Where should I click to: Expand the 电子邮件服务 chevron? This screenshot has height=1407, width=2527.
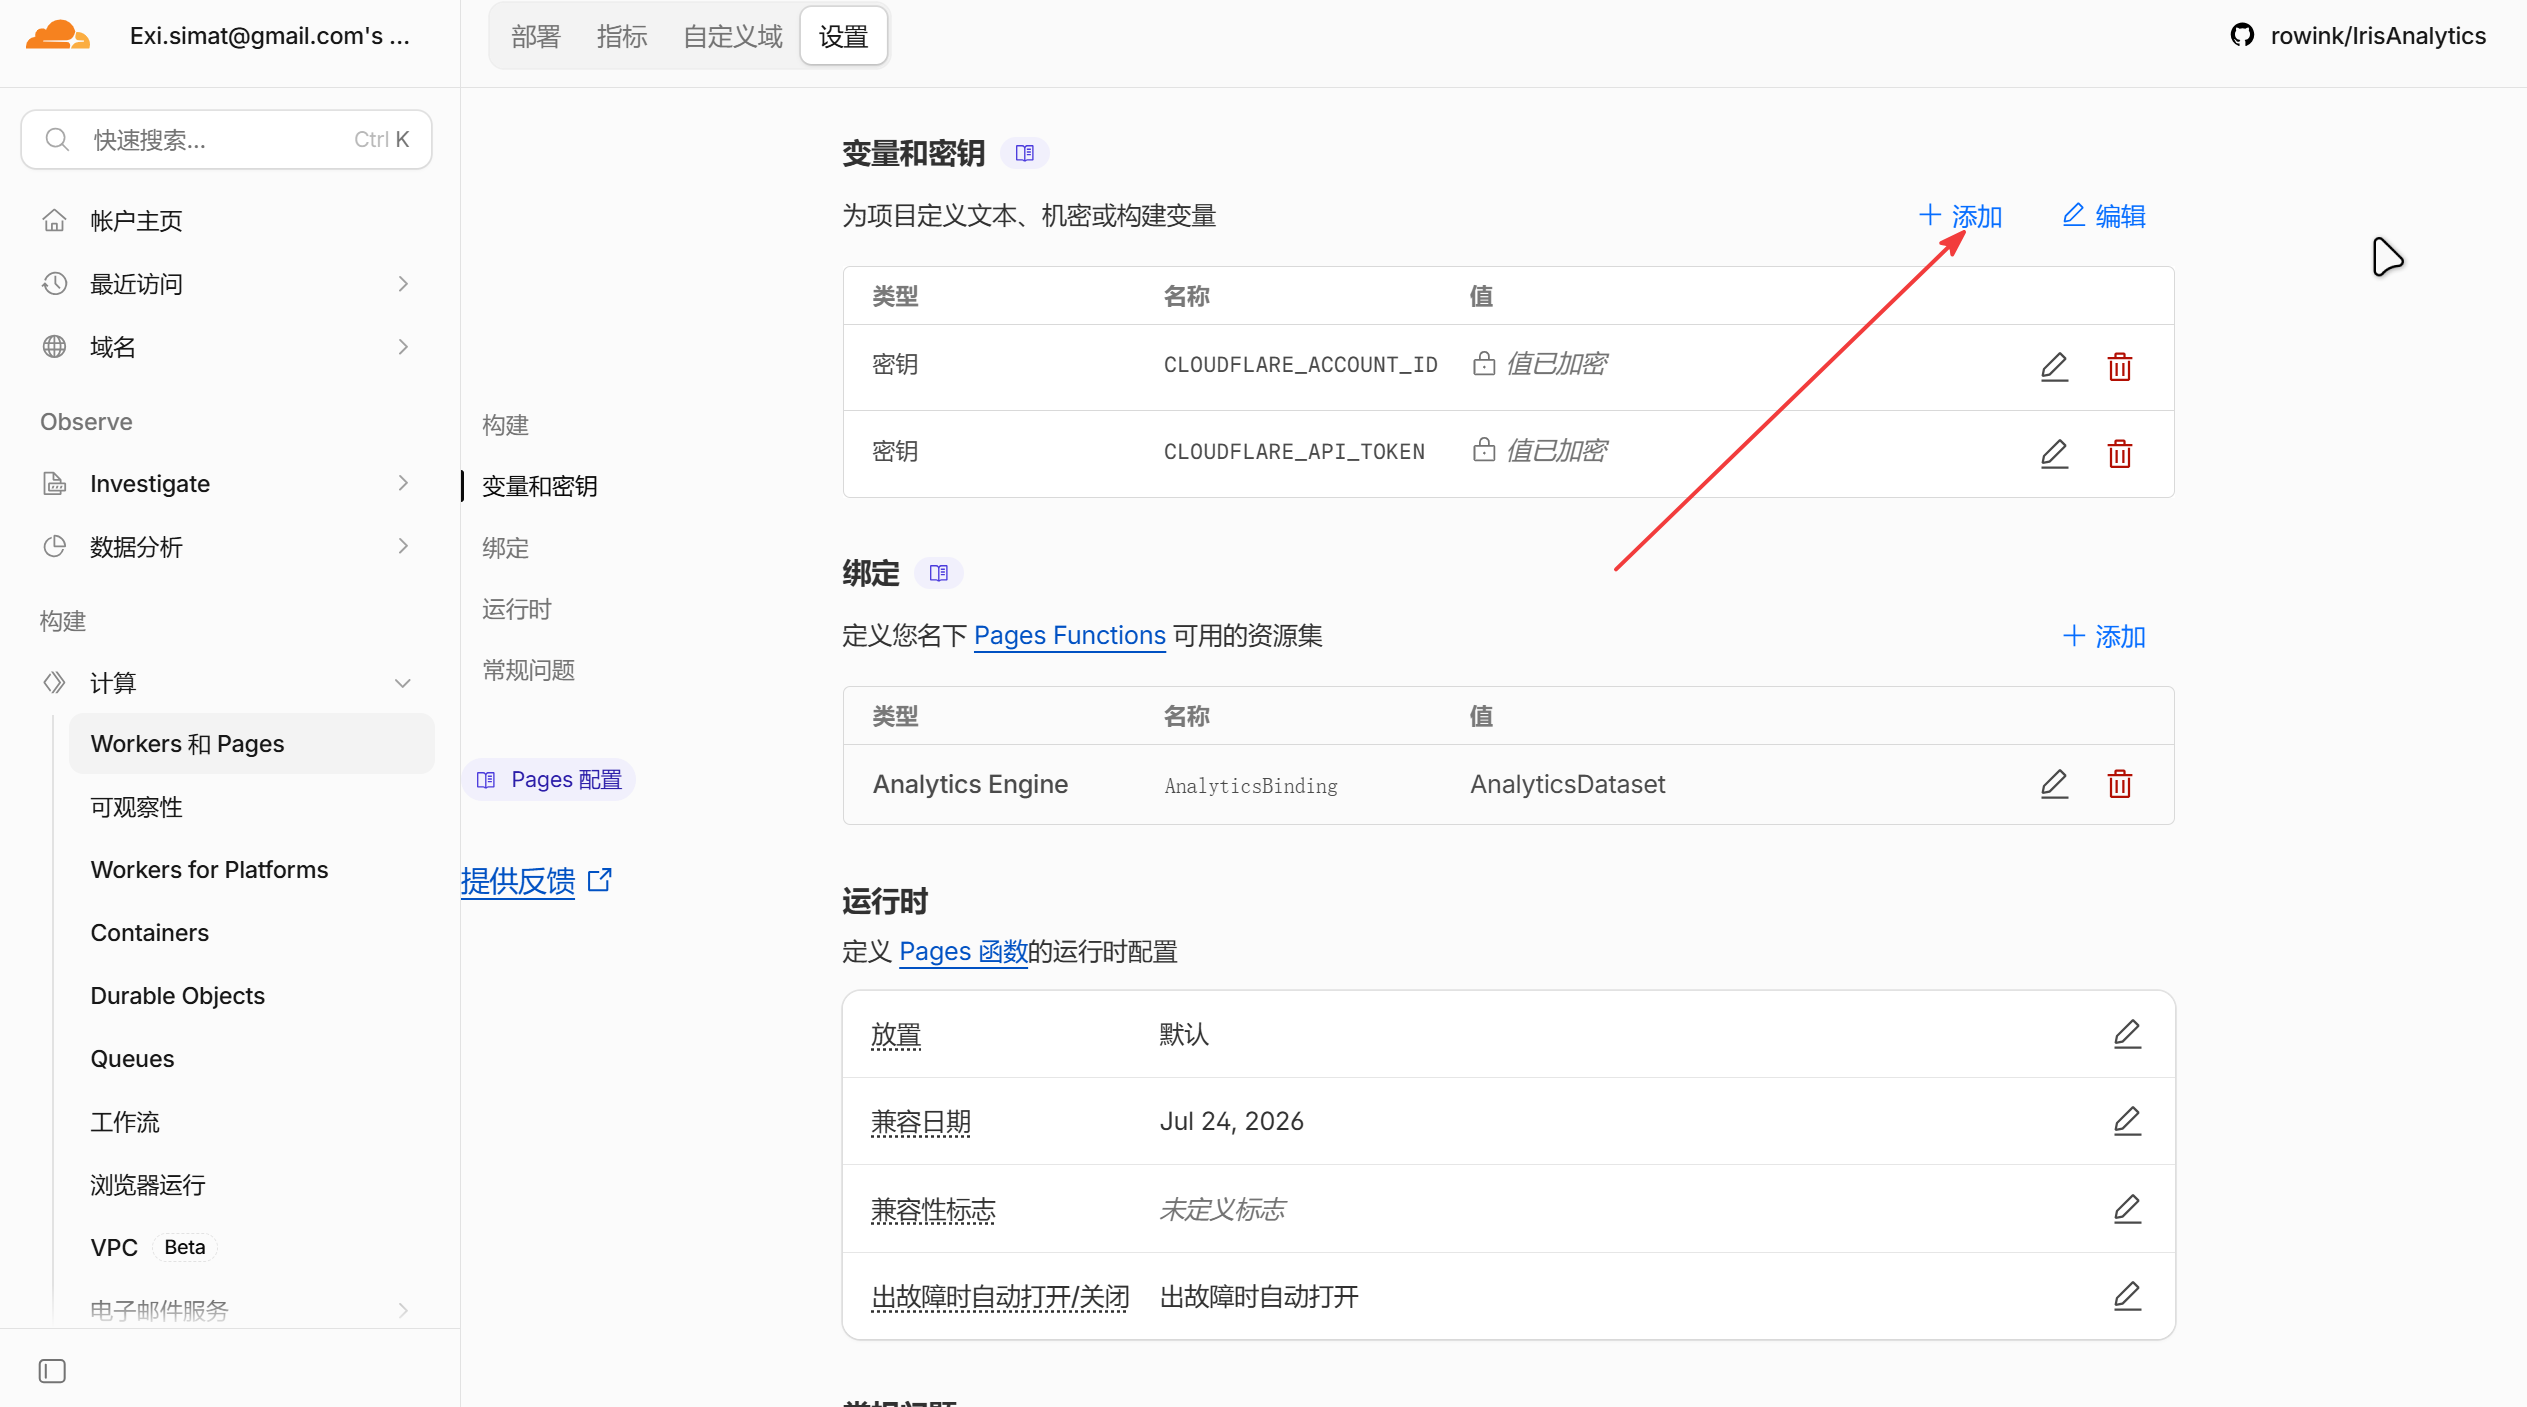403,1310
